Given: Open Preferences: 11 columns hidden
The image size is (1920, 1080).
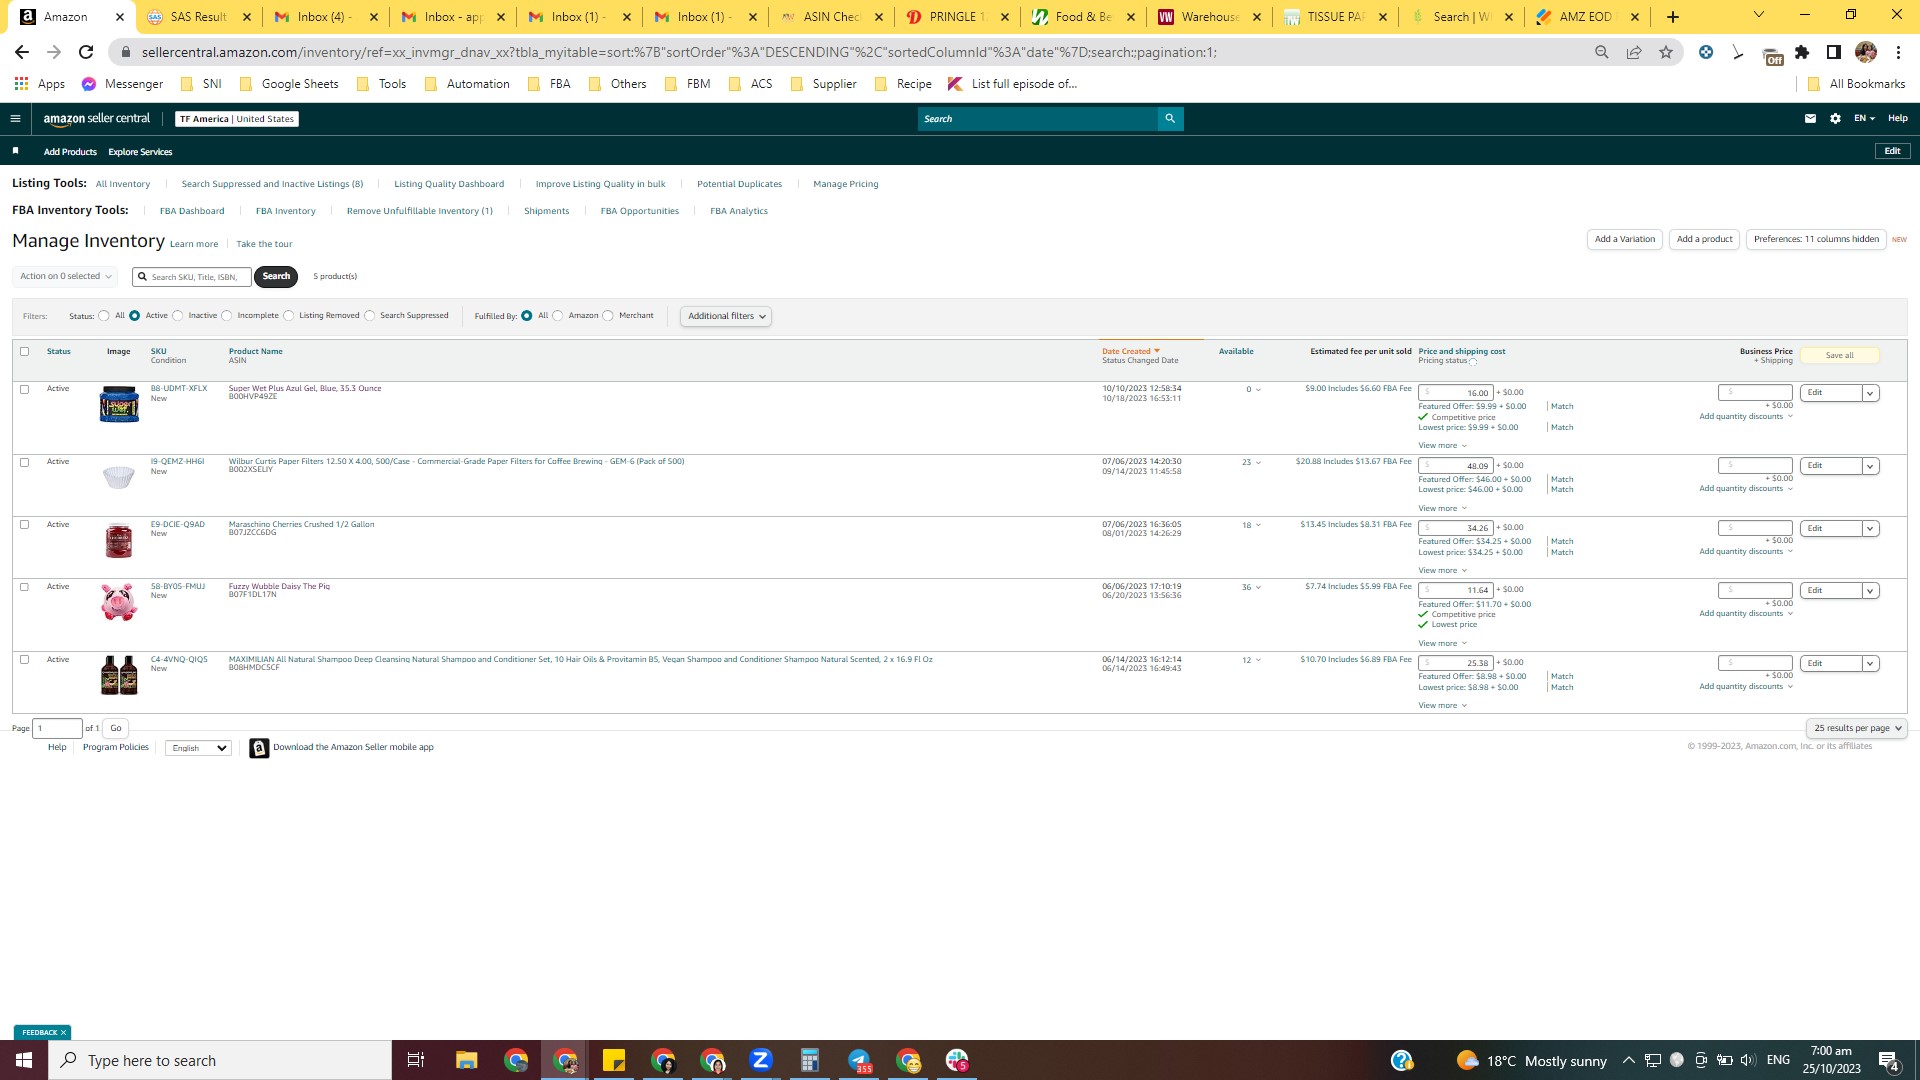Looking at the screenshot, I should [1816, 239].
